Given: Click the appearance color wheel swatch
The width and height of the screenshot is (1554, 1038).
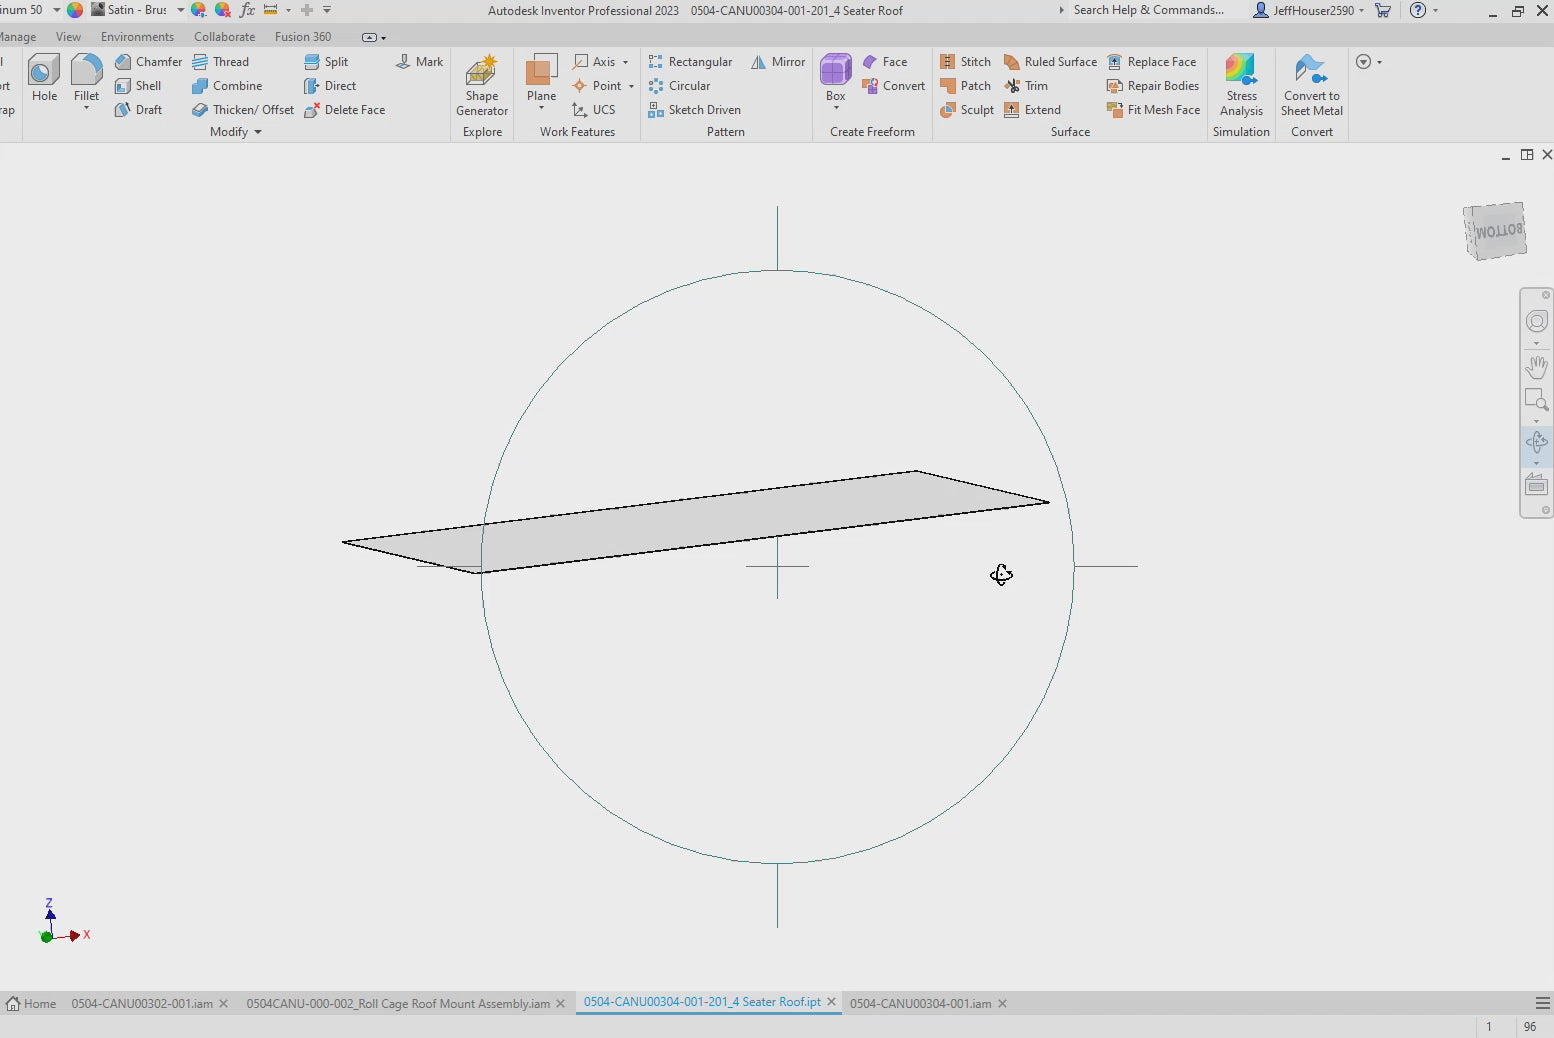Looking at the screenshot, I should [75, 10].
